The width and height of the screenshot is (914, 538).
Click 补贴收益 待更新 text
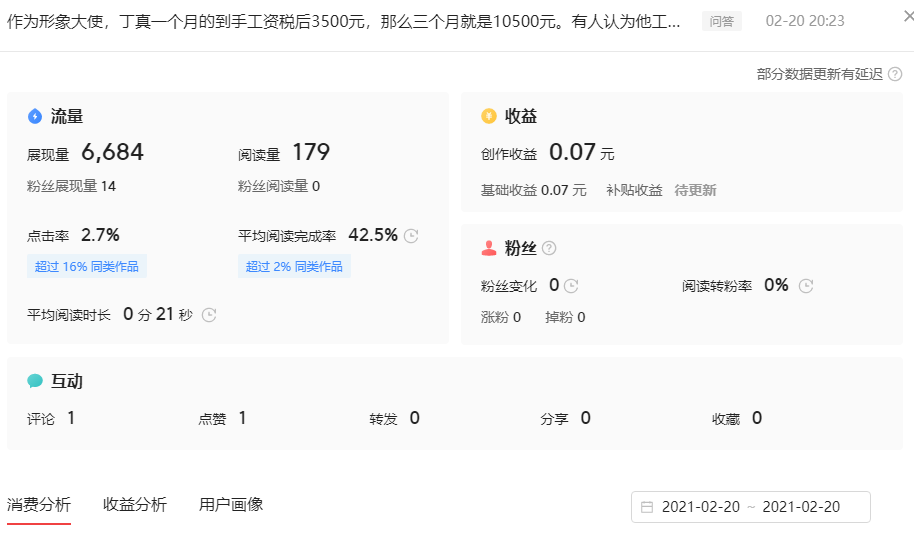click(x=661, y=190)
